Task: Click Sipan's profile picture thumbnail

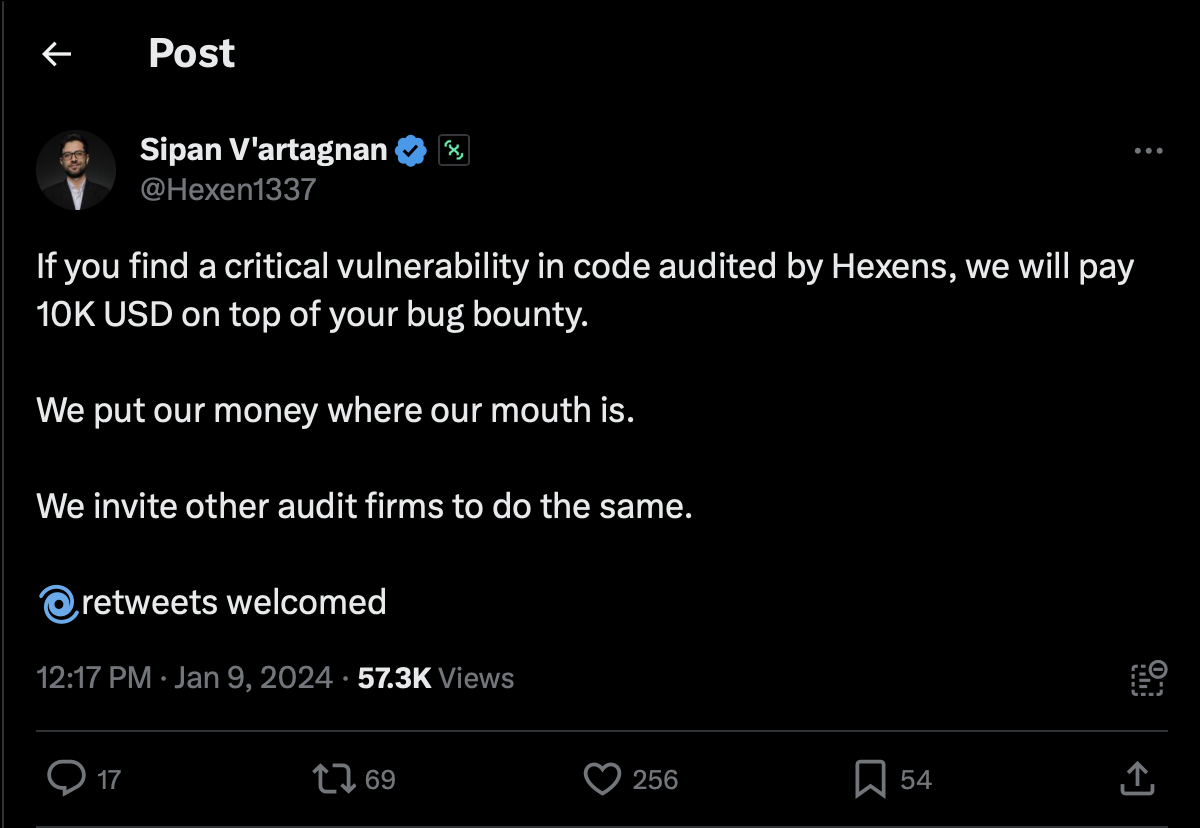Action: [x=75, y=169]
